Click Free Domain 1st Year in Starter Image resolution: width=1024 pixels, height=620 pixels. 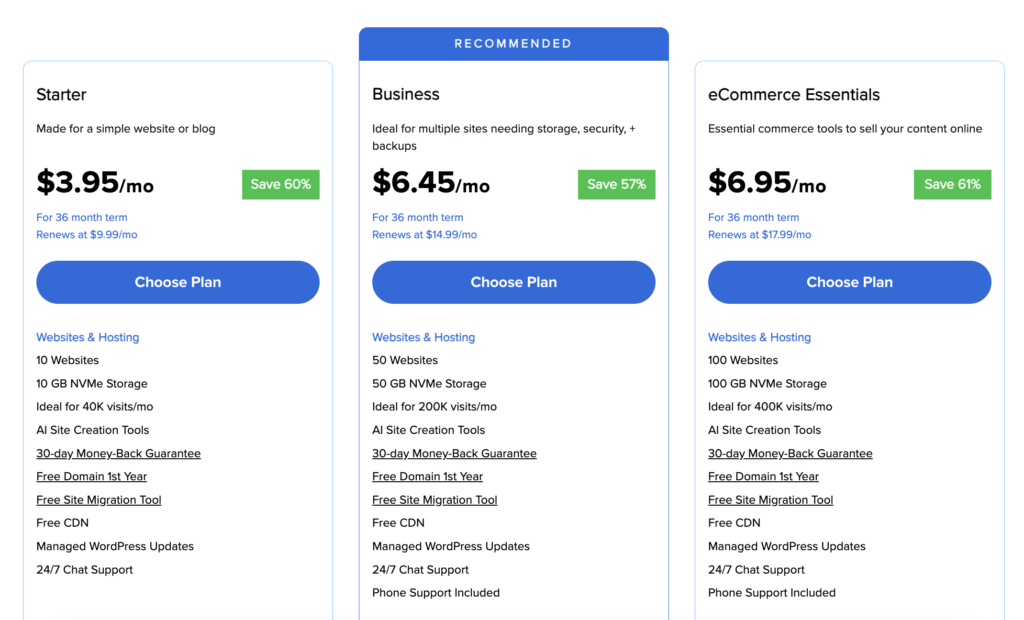point(91,476)
